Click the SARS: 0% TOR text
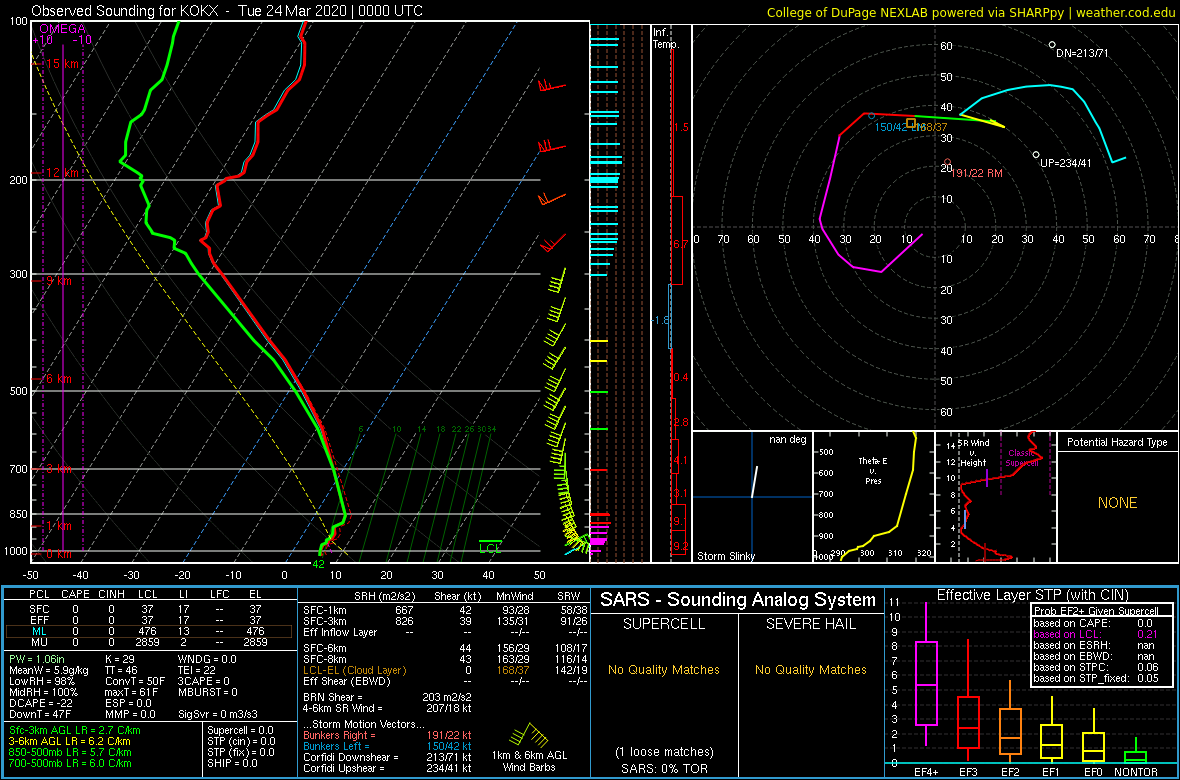This screenshot has width=1180, height=780. click(663, 767)
